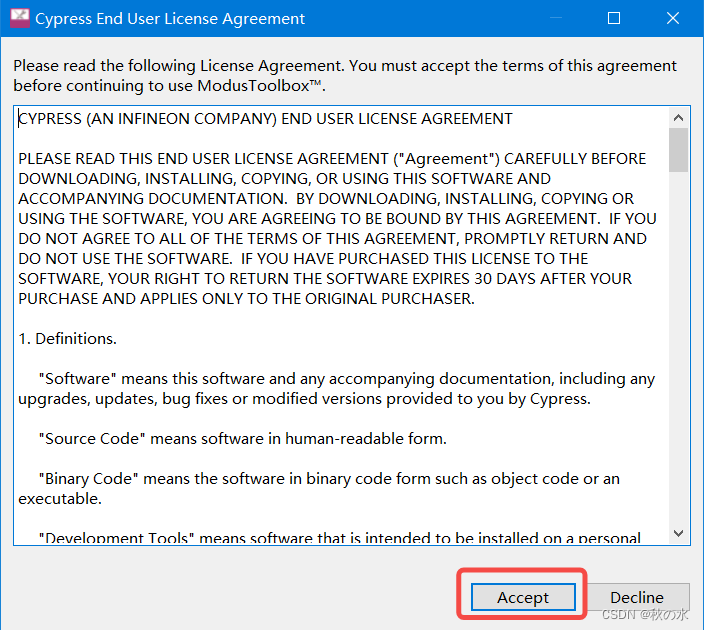Click the '"Source Code" means software' line
704x630 pixels.
[243, 438]
